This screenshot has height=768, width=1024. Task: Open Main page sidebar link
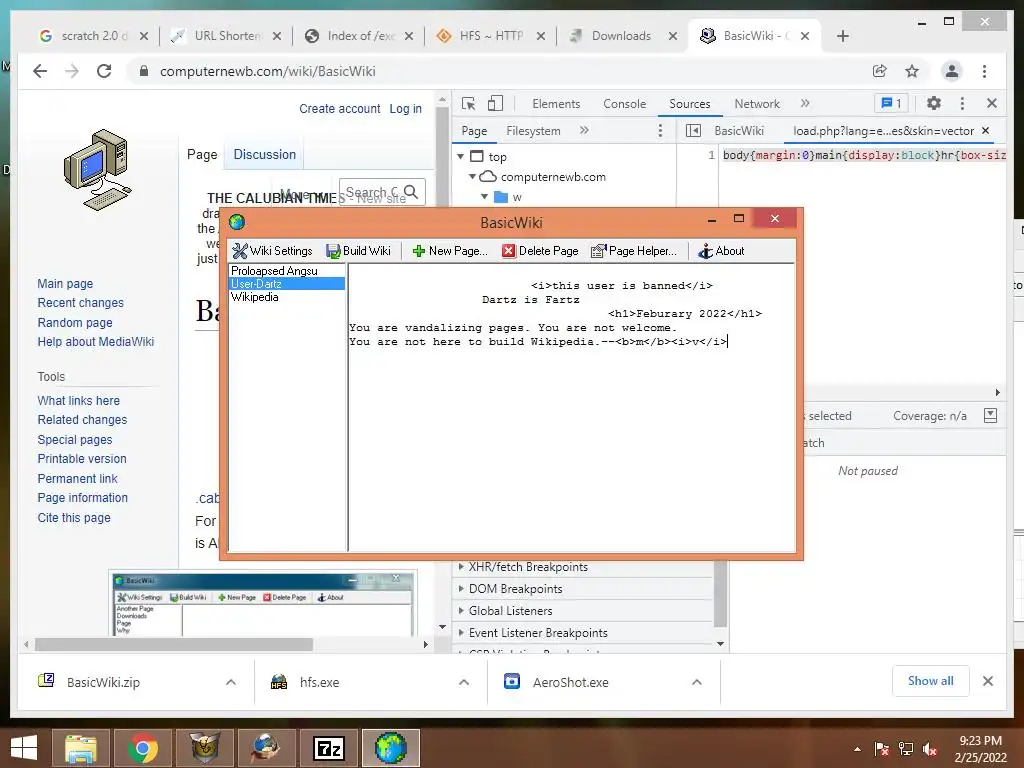(x=65, y=283)
